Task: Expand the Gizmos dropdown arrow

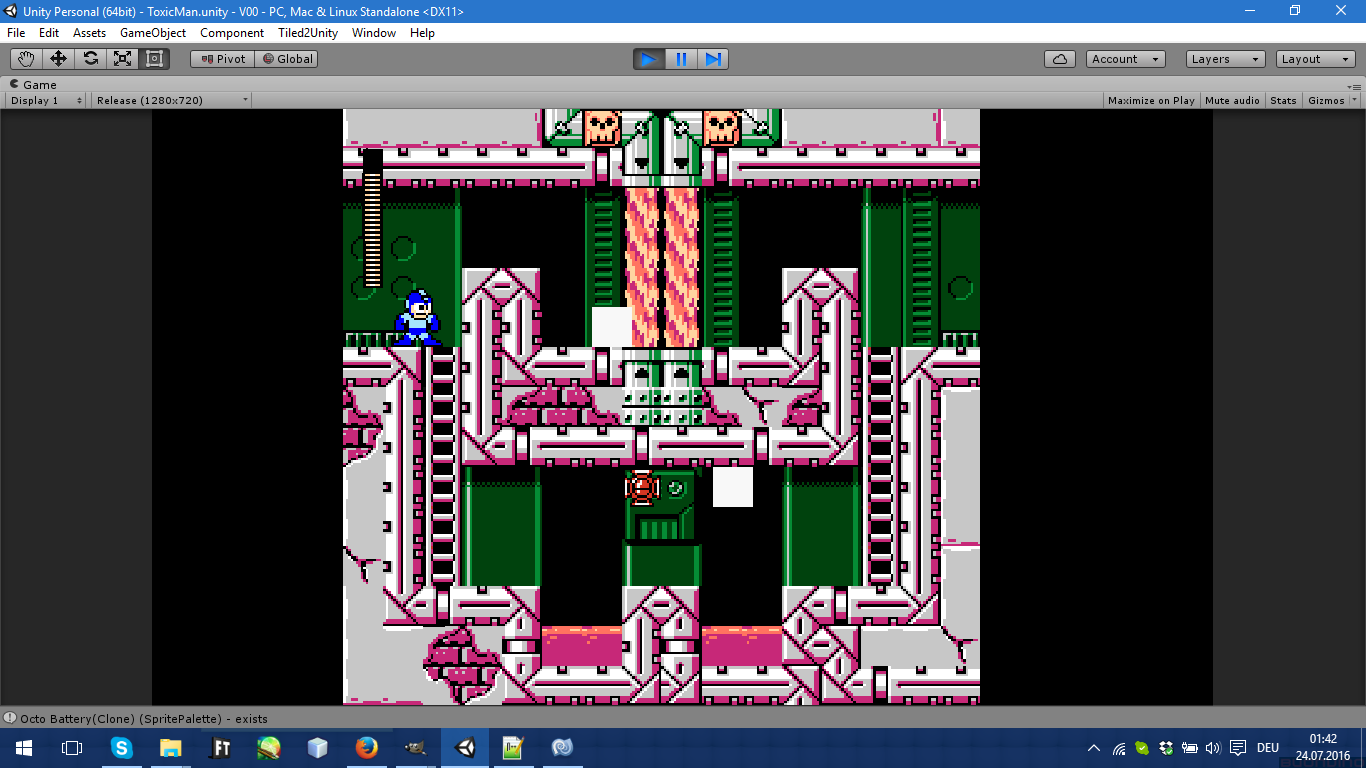Action: point(1354,100)
